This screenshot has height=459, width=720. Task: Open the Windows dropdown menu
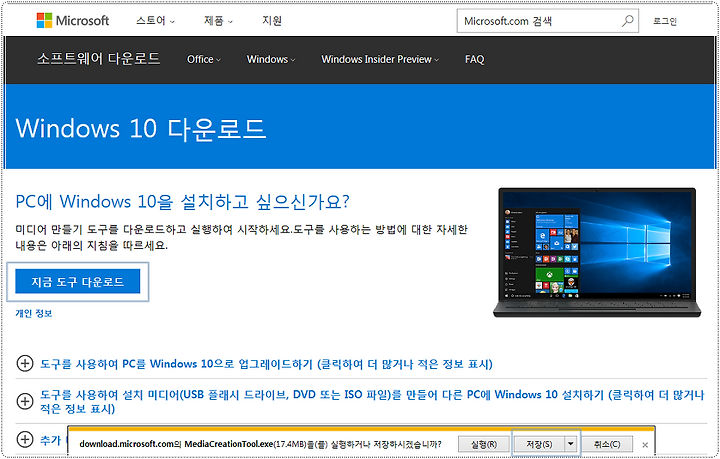[271, 59]
